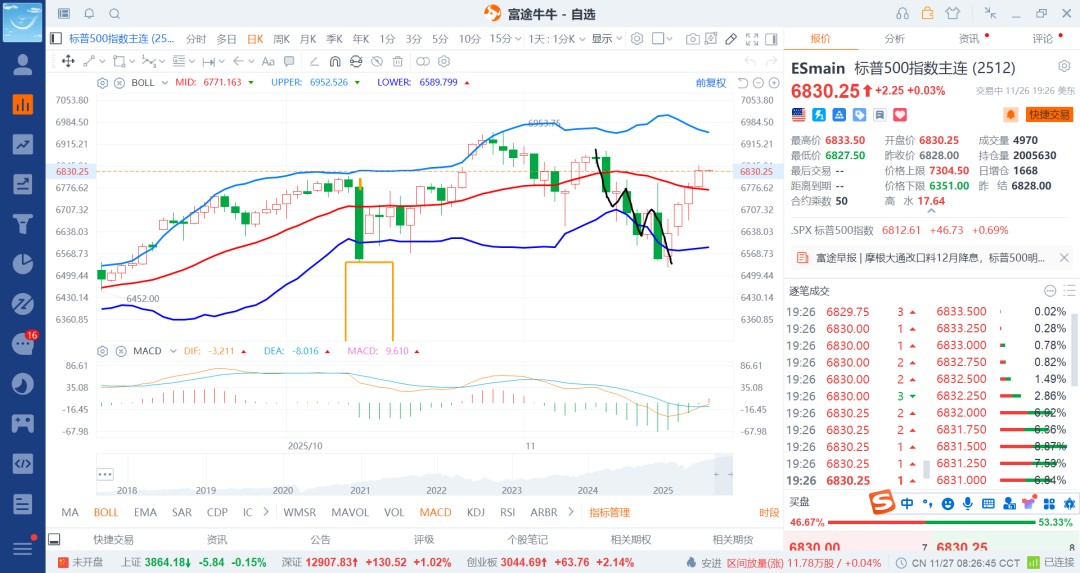
Task: Toggle left panel icon beside stock name
Action: tap(56, 39)
